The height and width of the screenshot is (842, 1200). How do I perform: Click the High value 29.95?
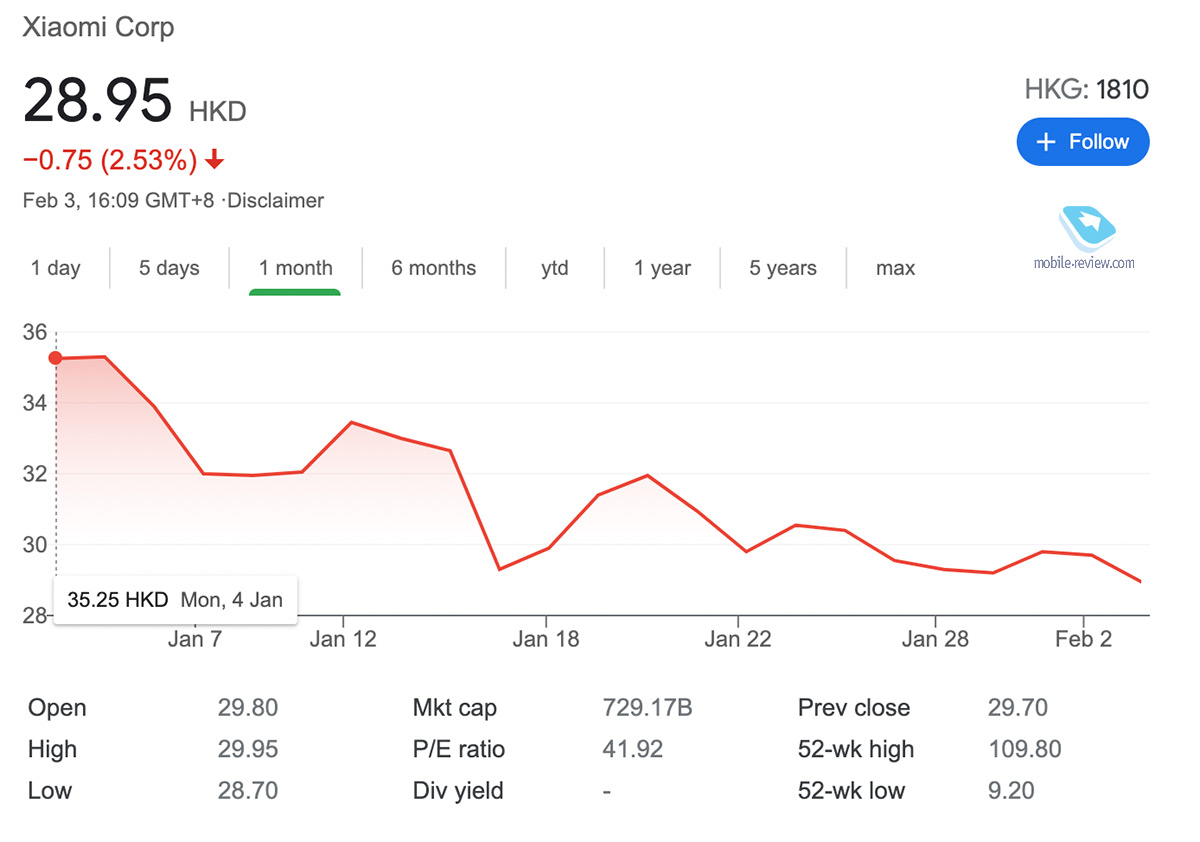pyautogui.click(x=248, y=749)
